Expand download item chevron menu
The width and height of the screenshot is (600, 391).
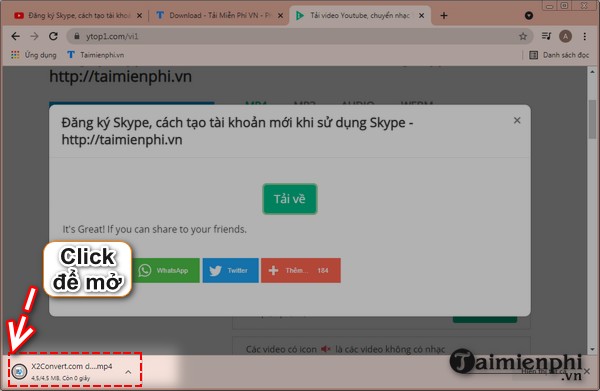pyautogui.click(x=129, y=371)
